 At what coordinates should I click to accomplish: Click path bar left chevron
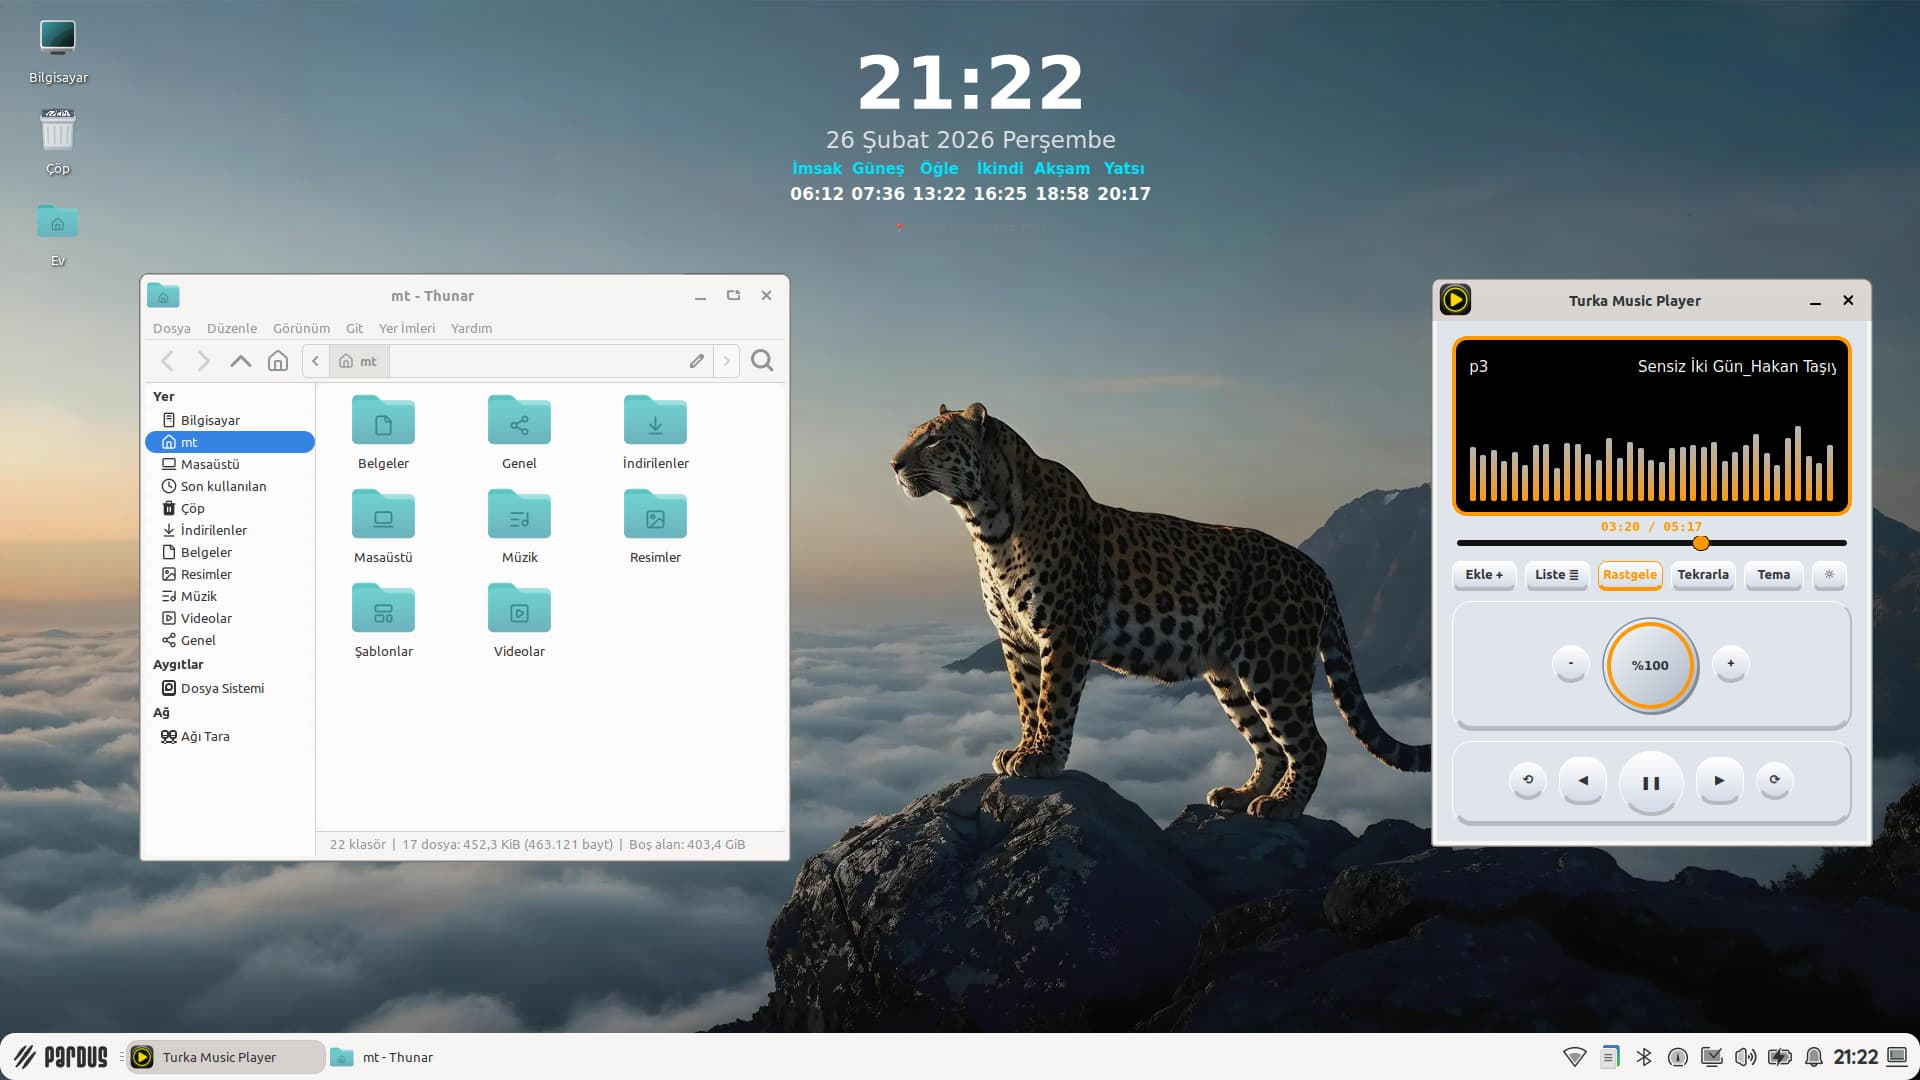pos(315,361)
